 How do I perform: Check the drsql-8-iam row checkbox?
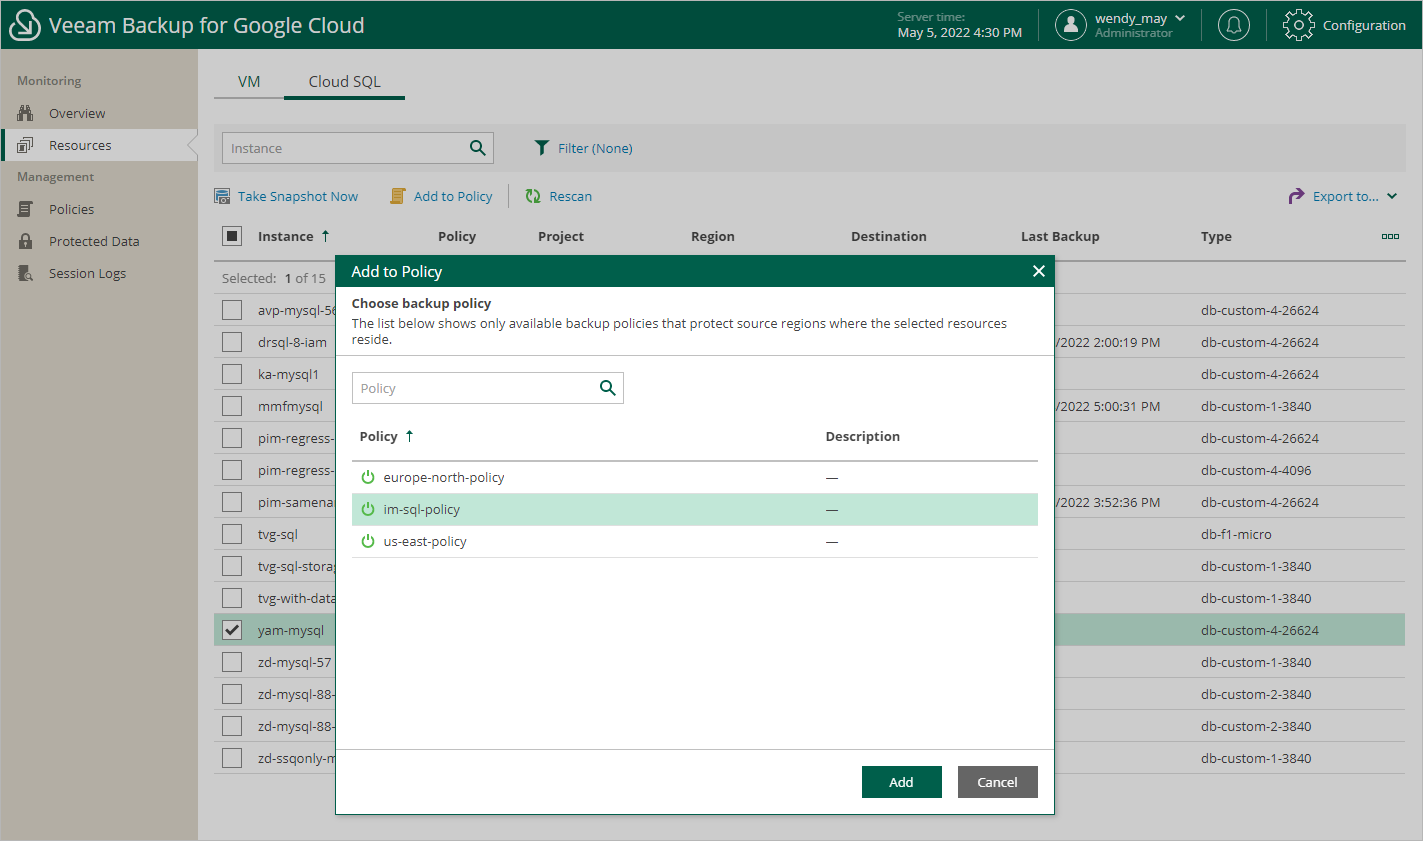coord(232,342)
